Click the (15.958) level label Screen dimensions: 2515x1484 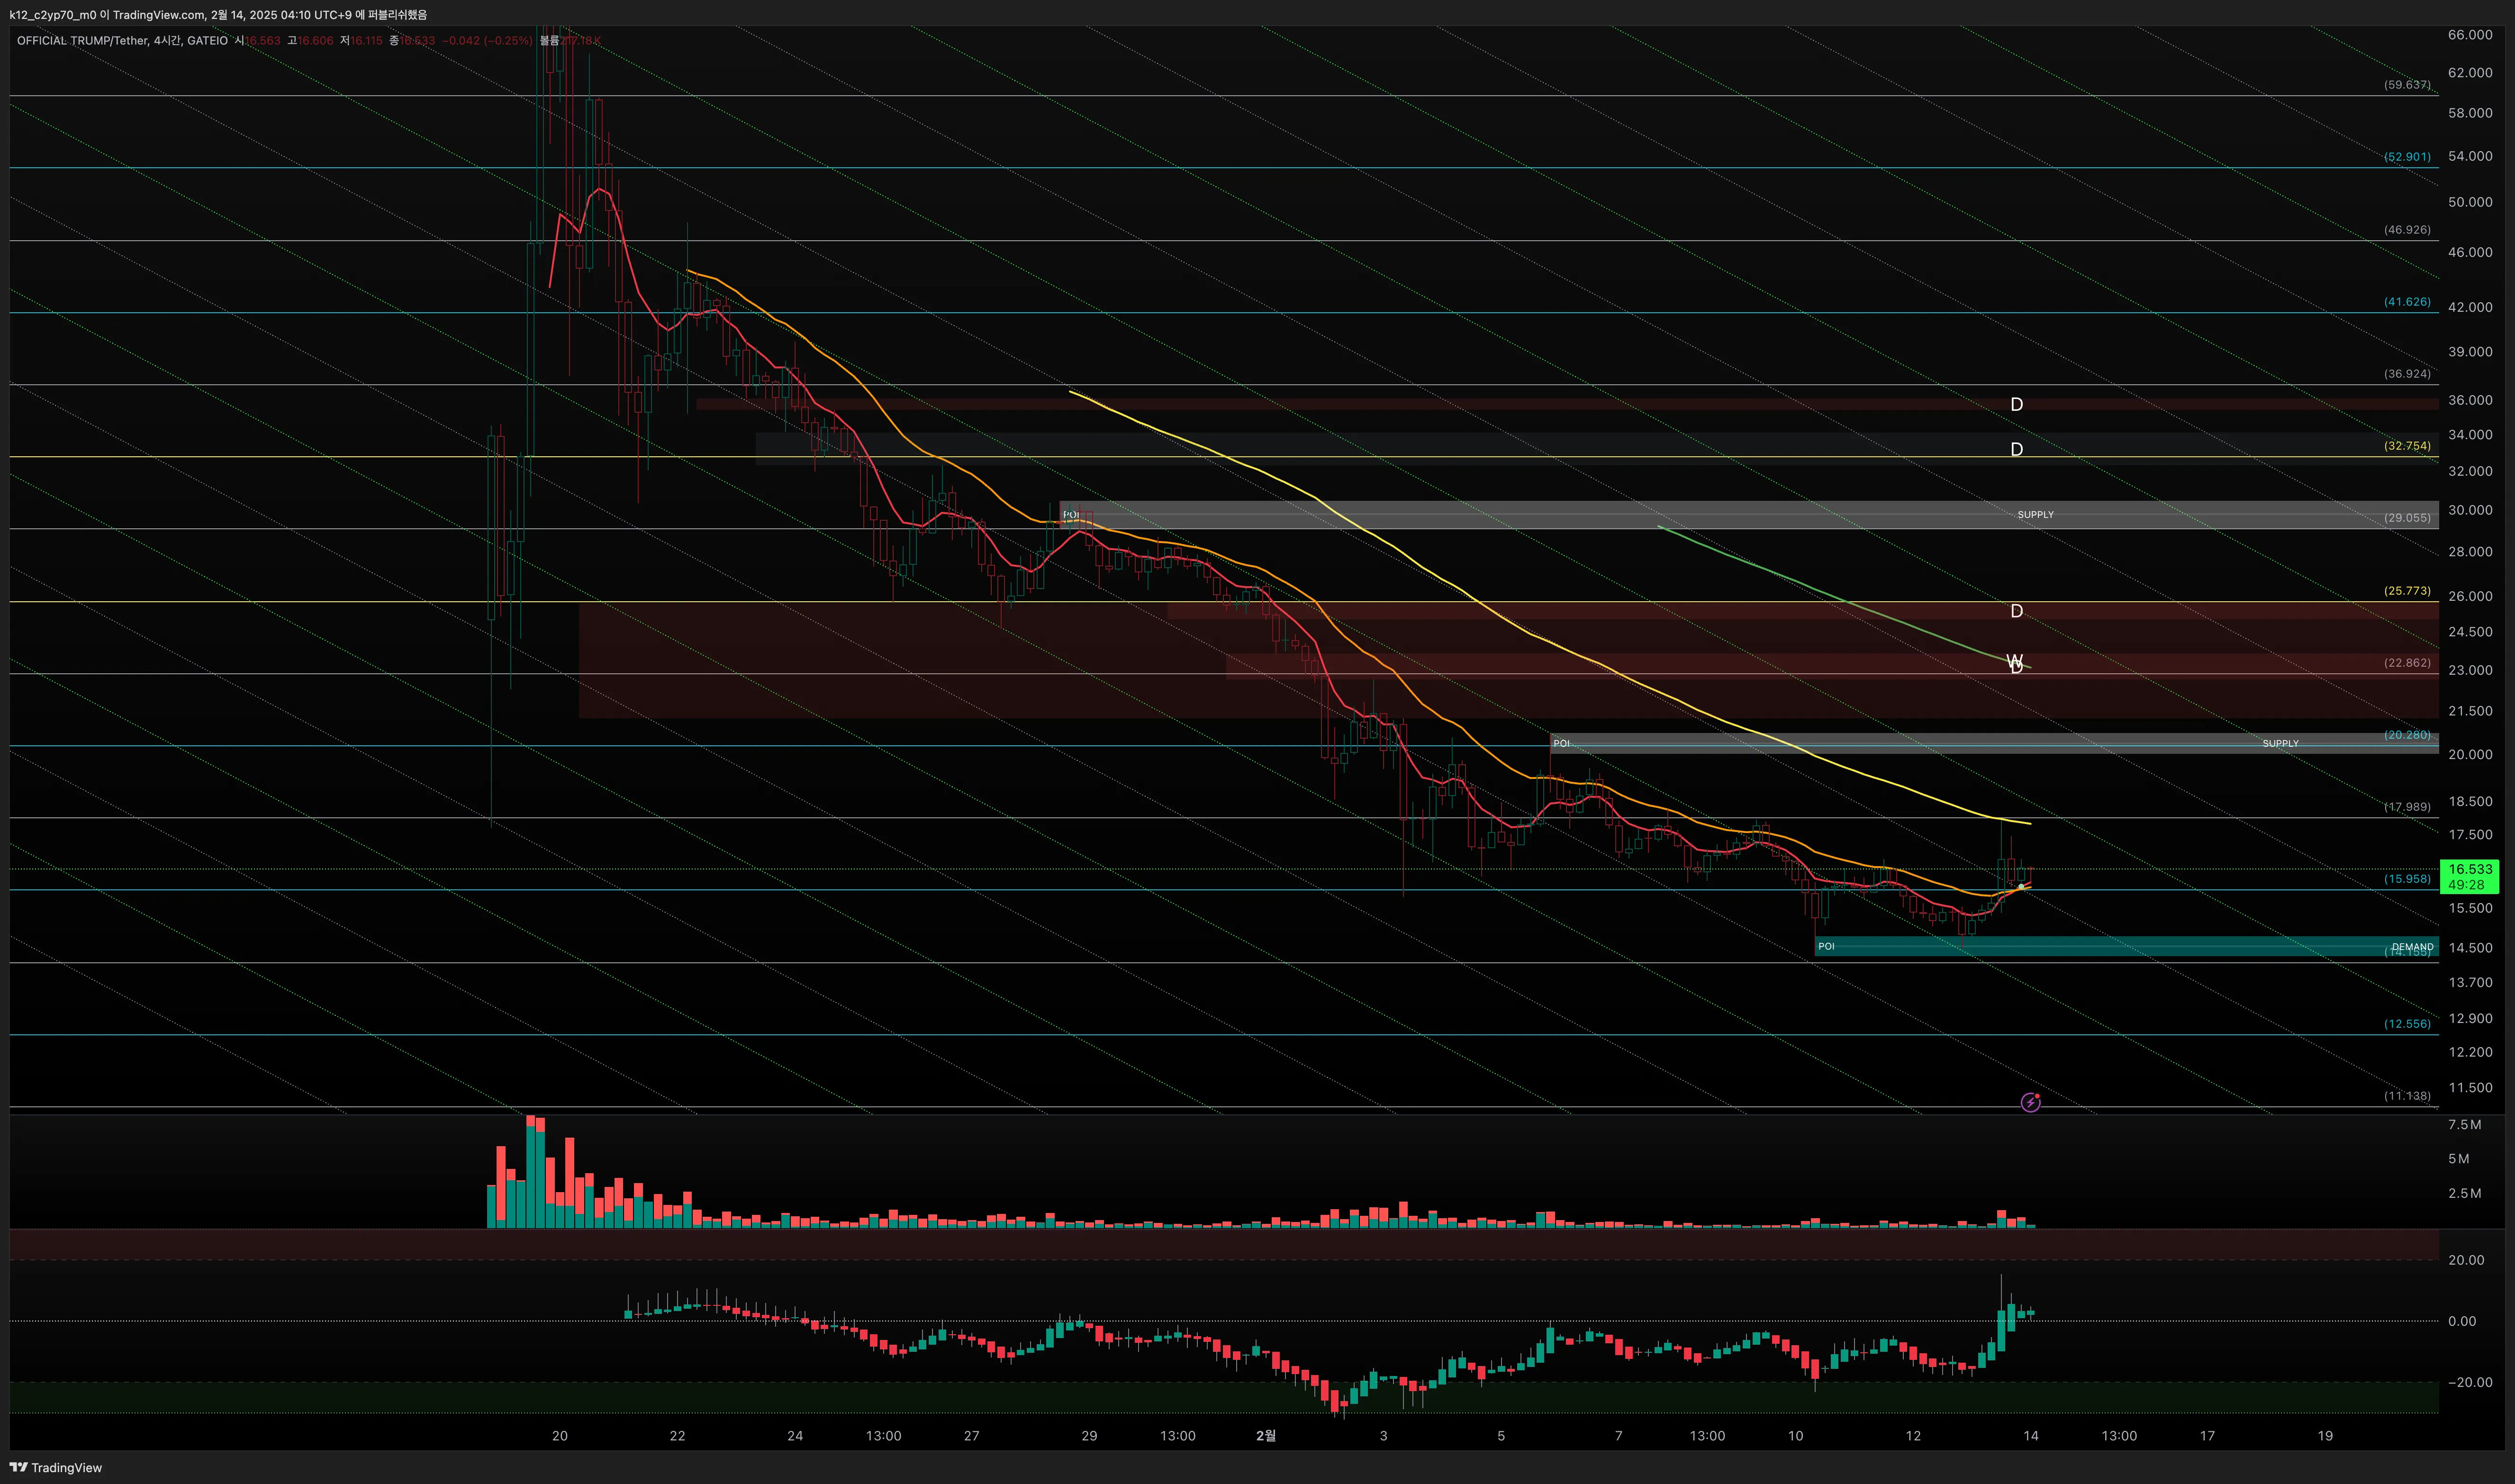coord(2406,879)
